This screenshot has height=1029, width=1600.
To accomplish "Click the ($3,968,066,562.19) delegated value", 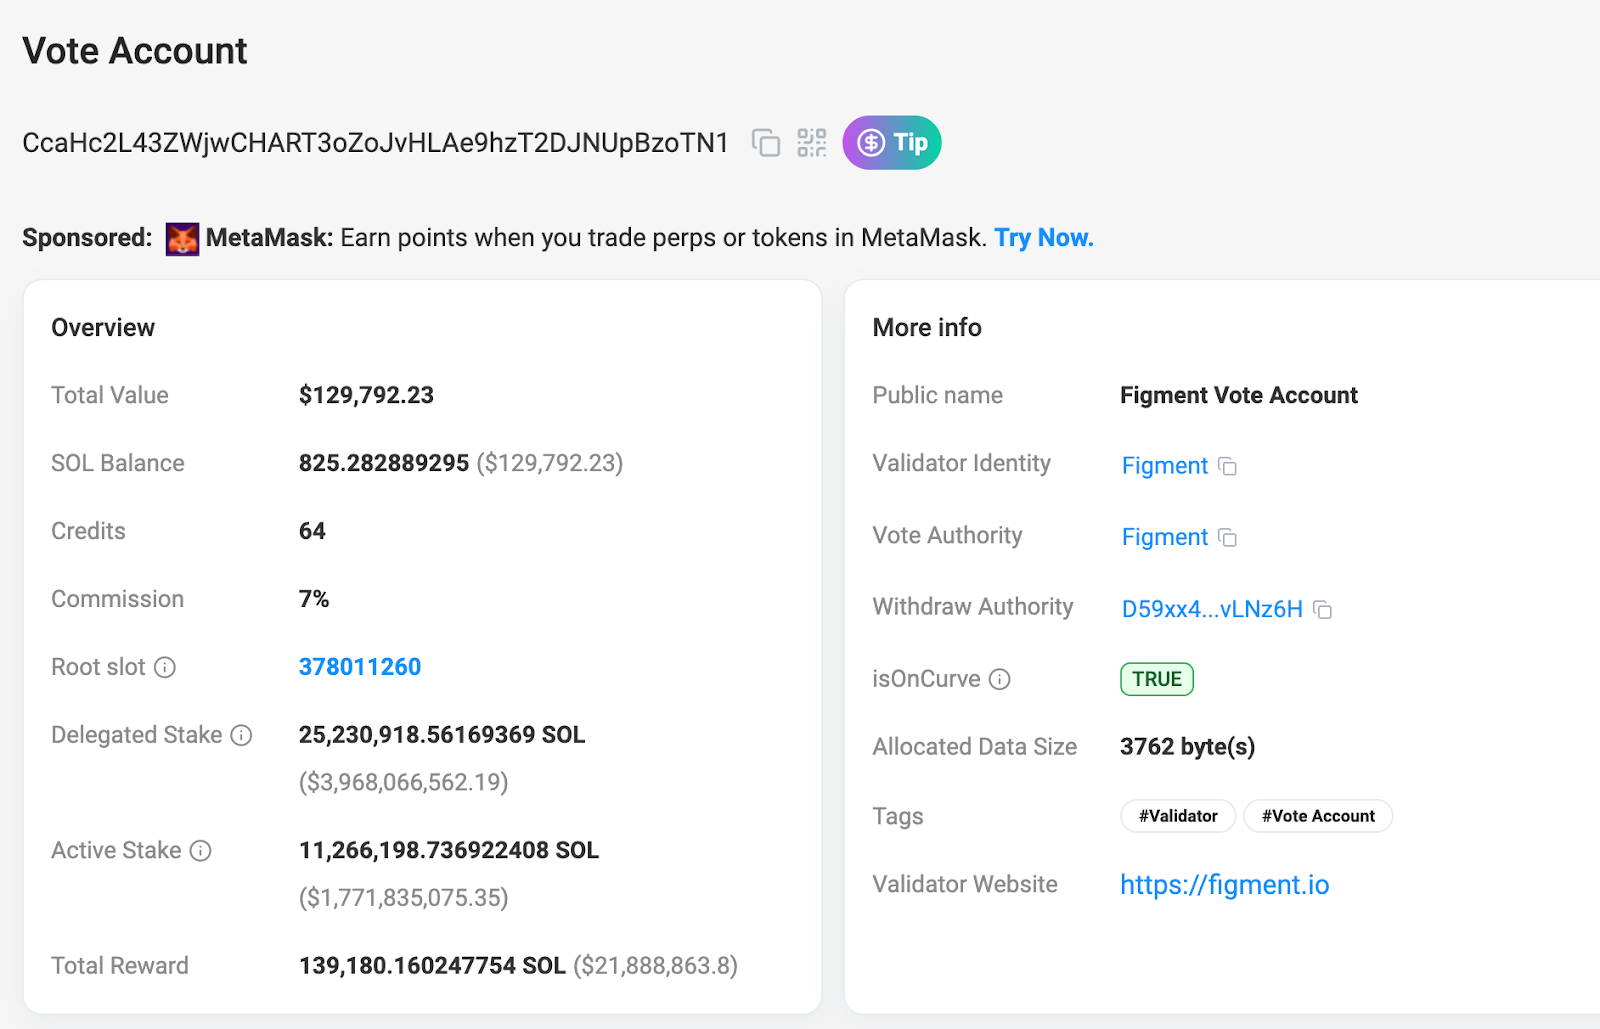I will click(404, 782).
